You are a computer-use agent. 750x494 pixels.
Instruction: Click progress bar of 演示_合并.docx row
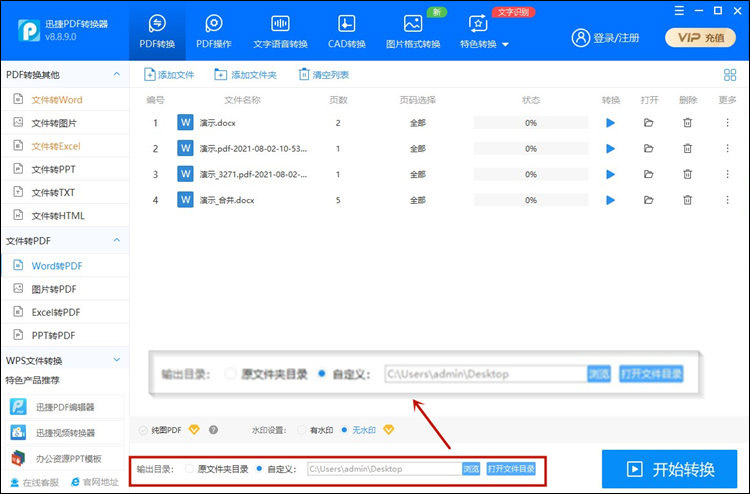point(530,200)
